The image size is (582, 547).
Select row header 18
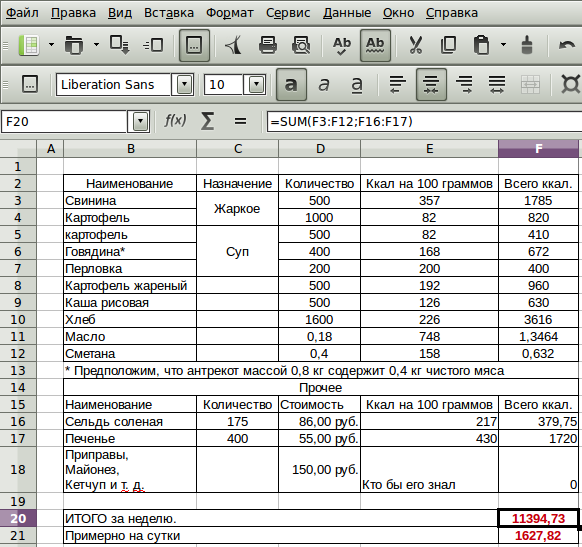[x=18, y=470]
